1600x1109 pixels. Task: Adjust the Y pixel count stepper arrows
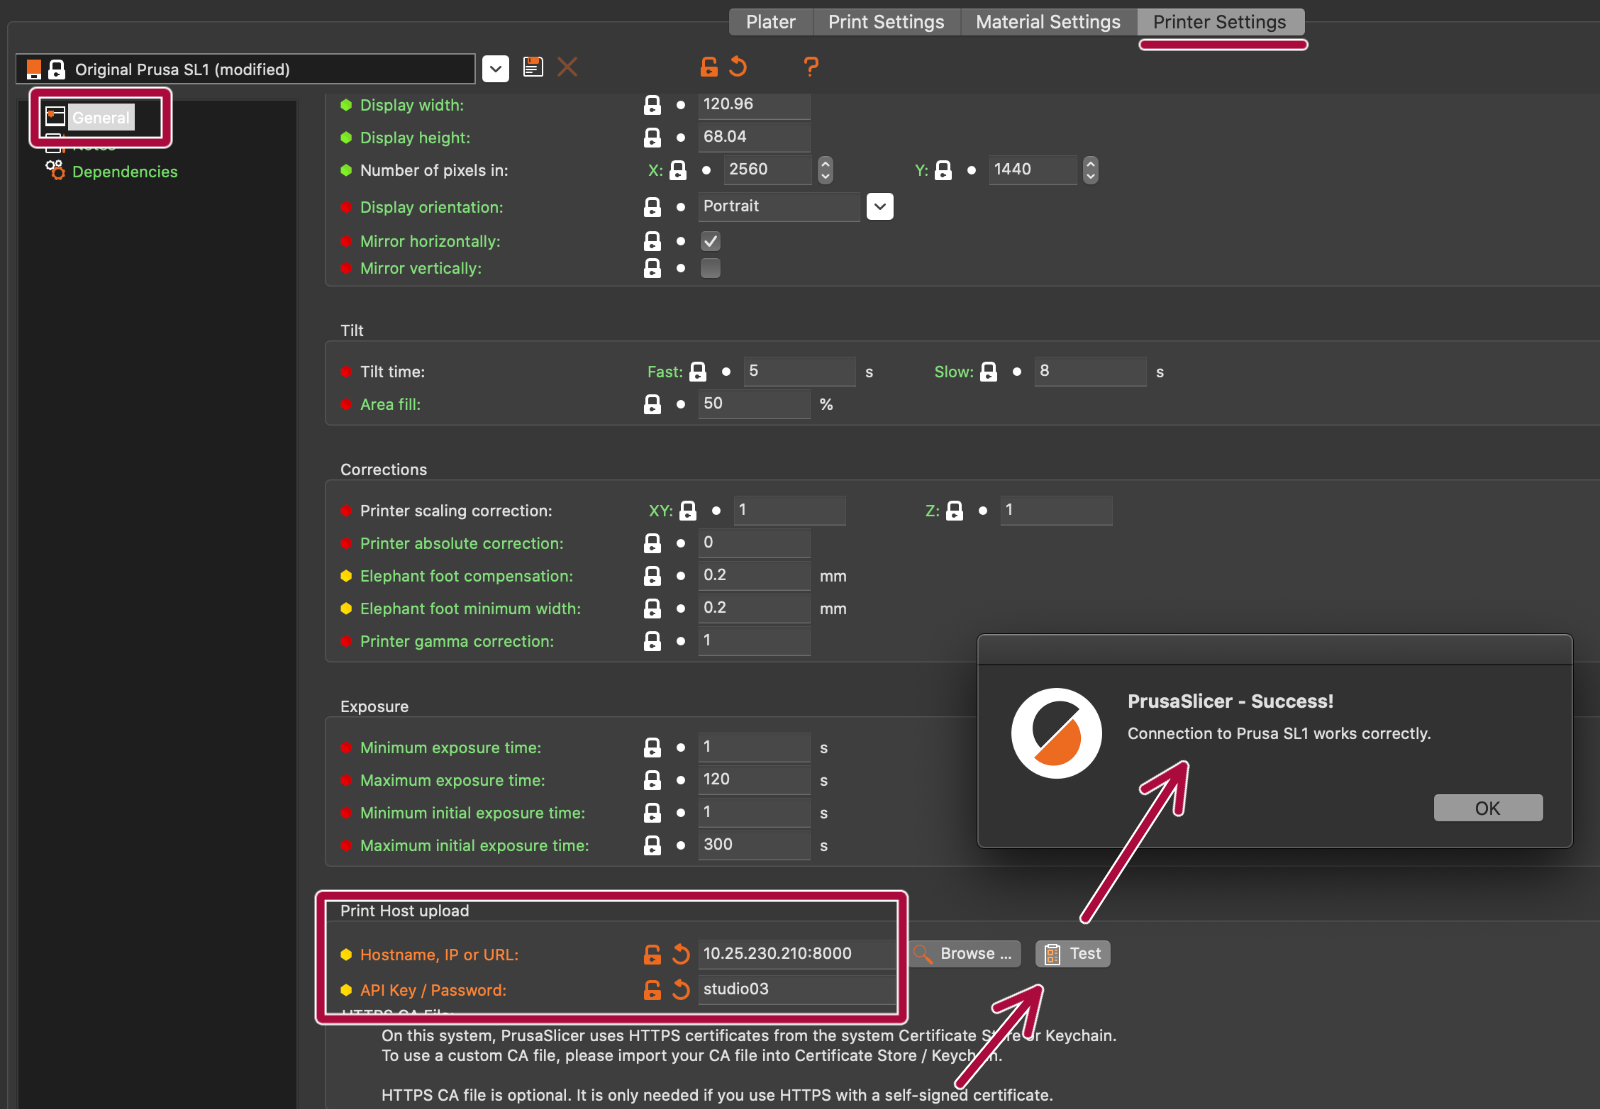[1090, 170]
